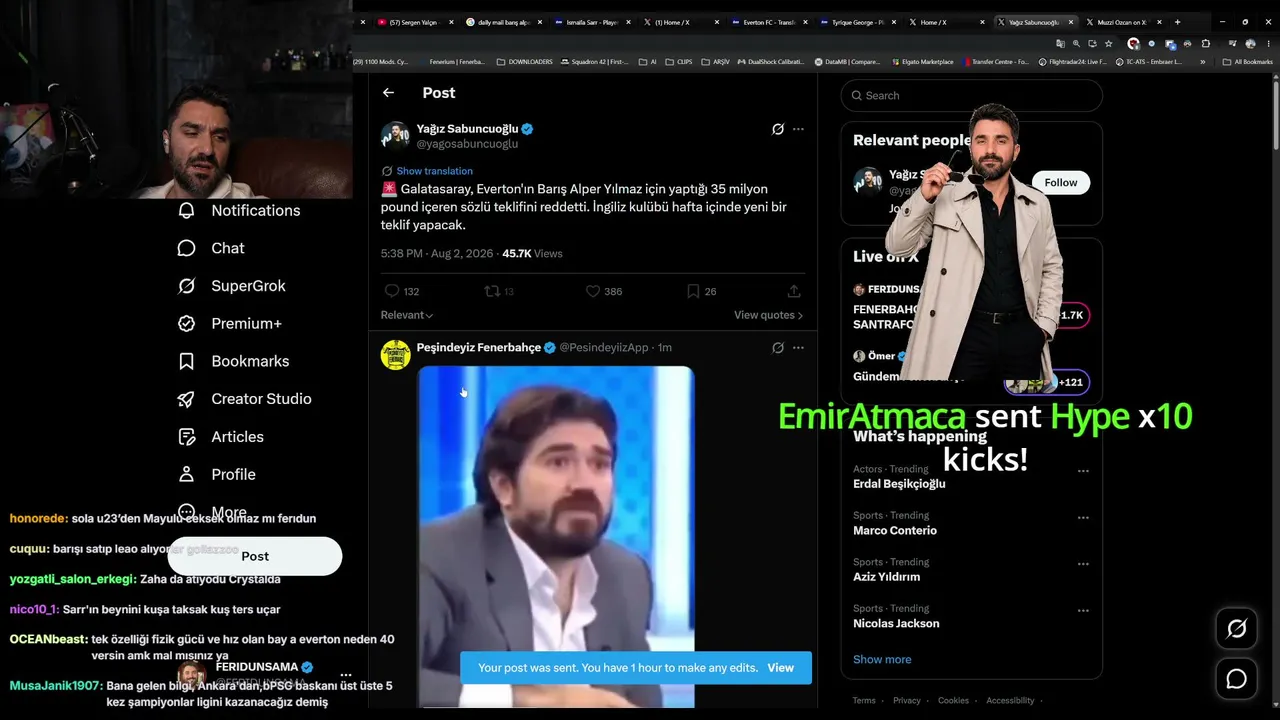Go back using the arrow beside Post
This screenshot has height=720, width=1280.
(388, 93)
